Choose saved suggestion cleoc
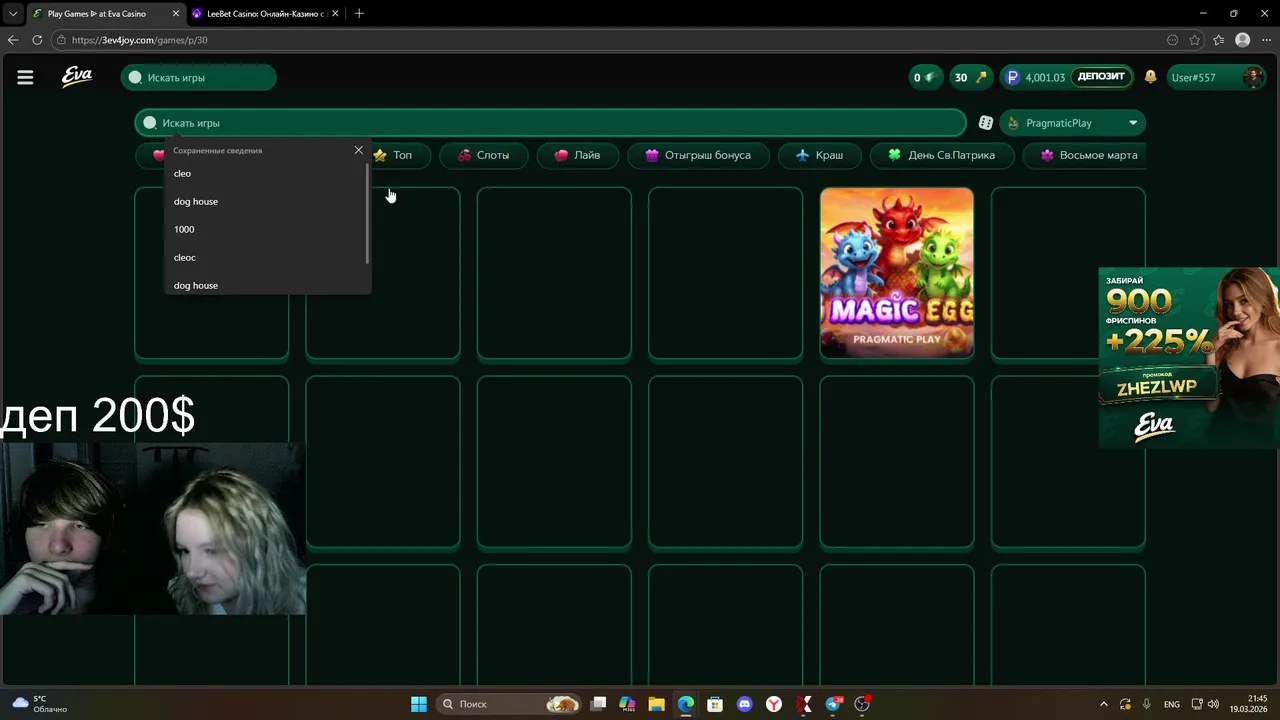The height and width of the screenshot is (720, 1280). (266, 257)
